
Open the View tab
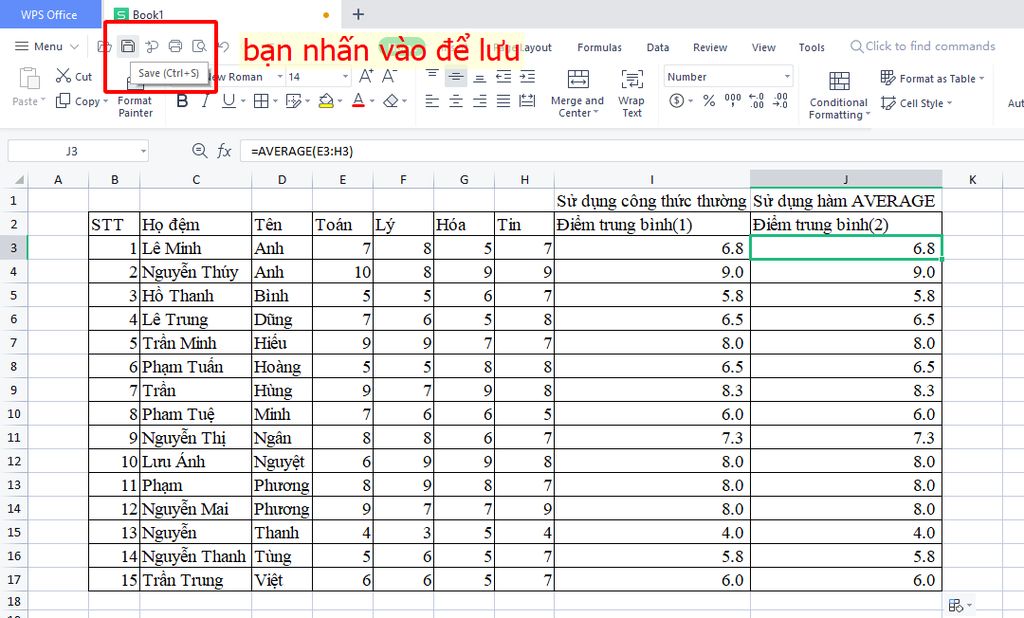(763, 47)
